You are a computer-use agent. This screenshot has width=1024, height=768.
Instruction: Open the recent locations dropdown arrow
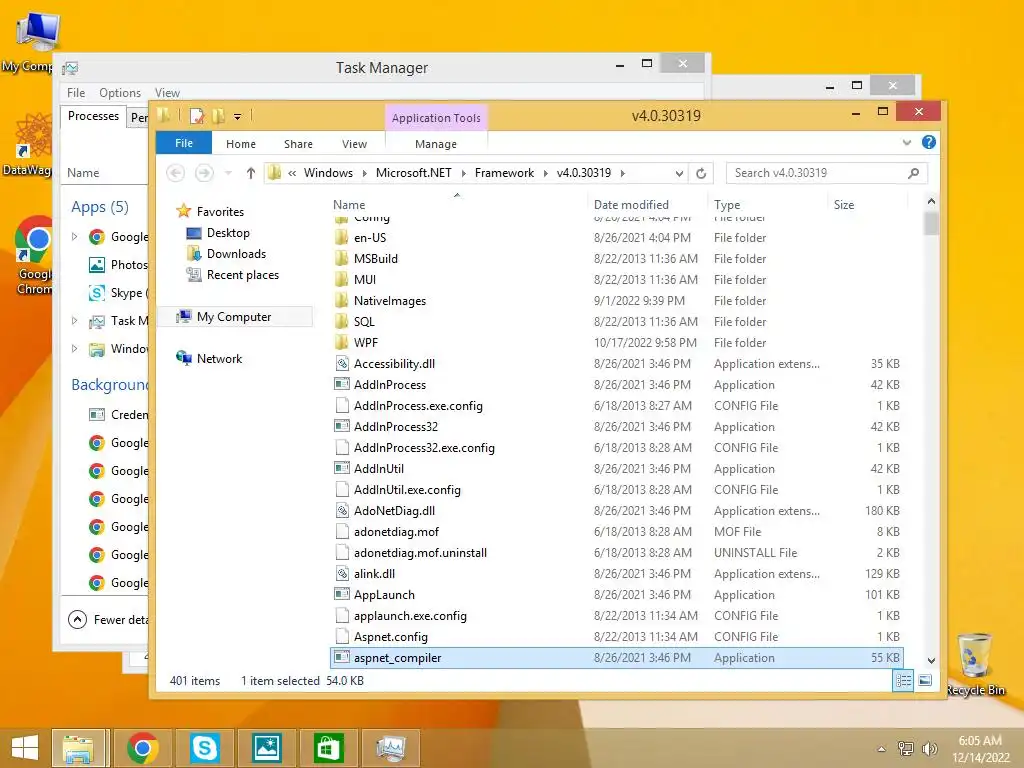point(228,173)
